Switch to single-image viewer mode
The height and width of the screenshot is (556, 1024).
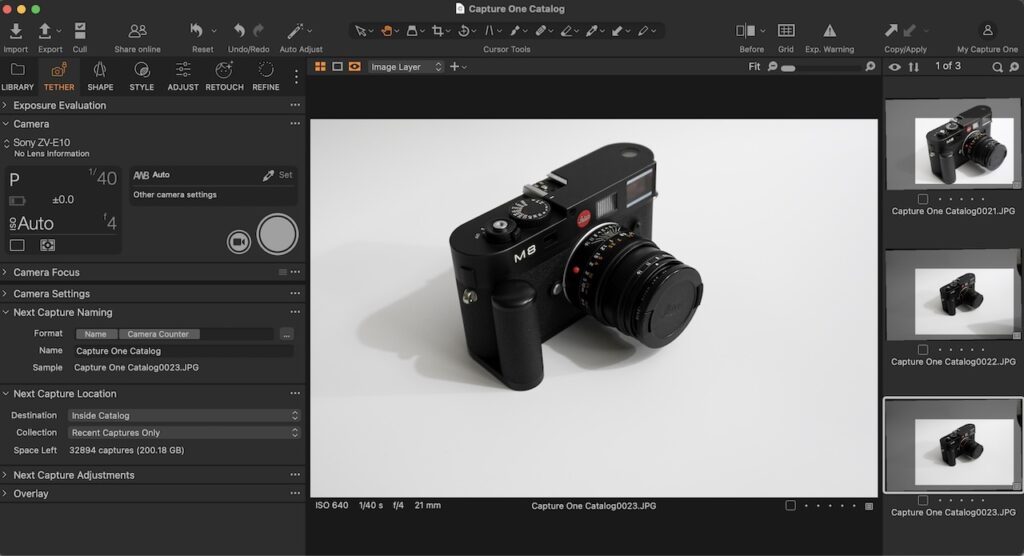tap(338, 67)
